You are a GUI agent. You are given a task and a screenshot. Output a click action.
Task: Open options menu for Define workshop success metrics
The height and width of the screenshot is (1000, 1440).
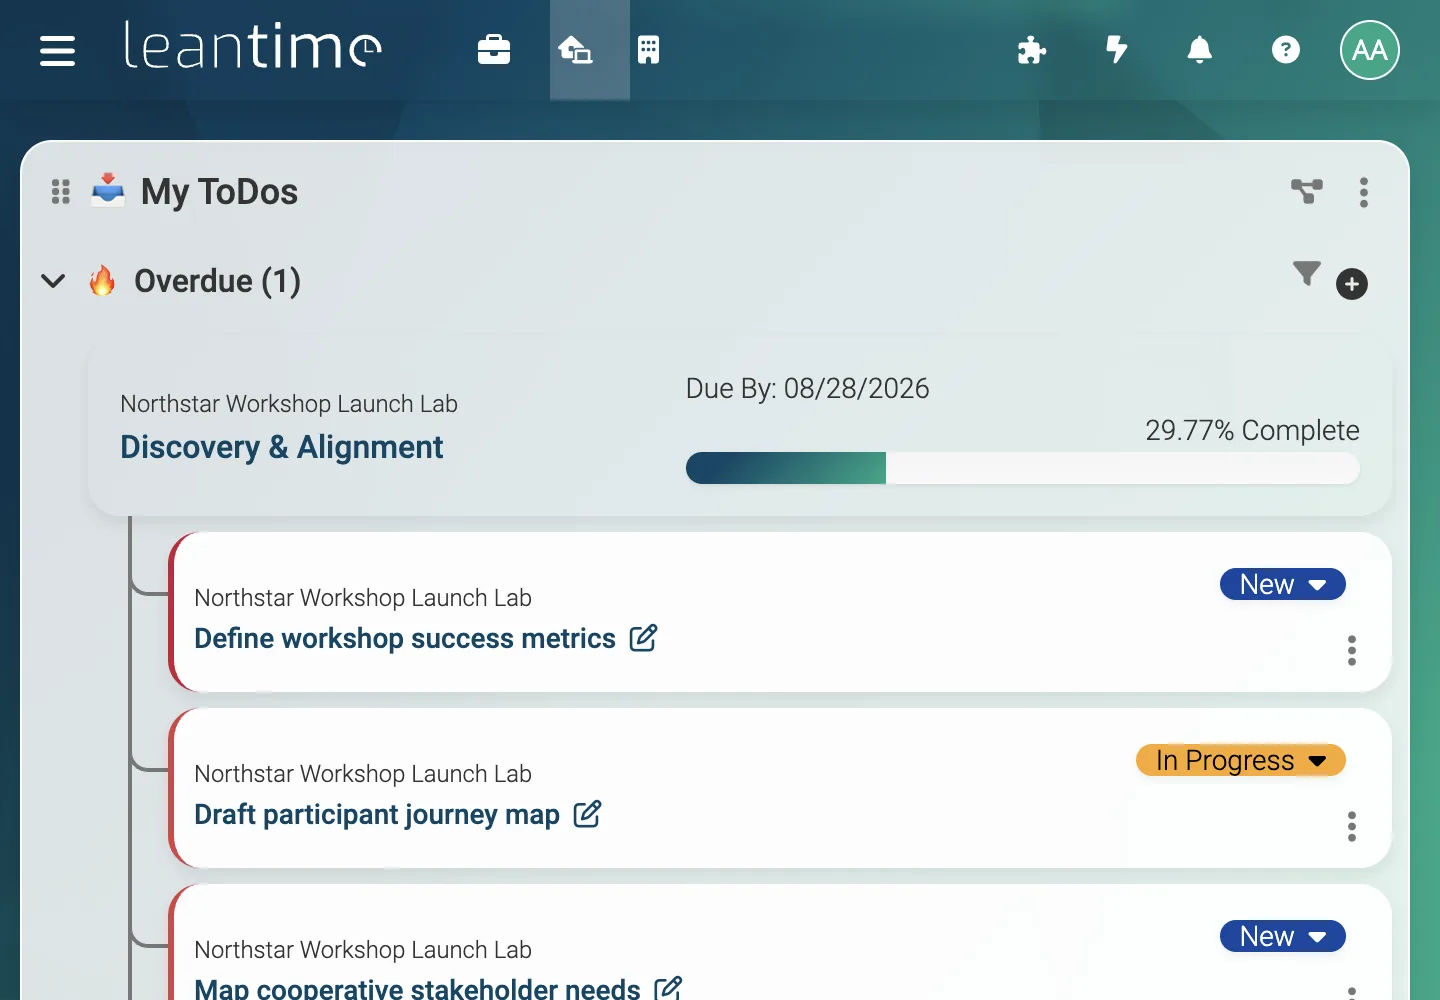click(1351, 650)
